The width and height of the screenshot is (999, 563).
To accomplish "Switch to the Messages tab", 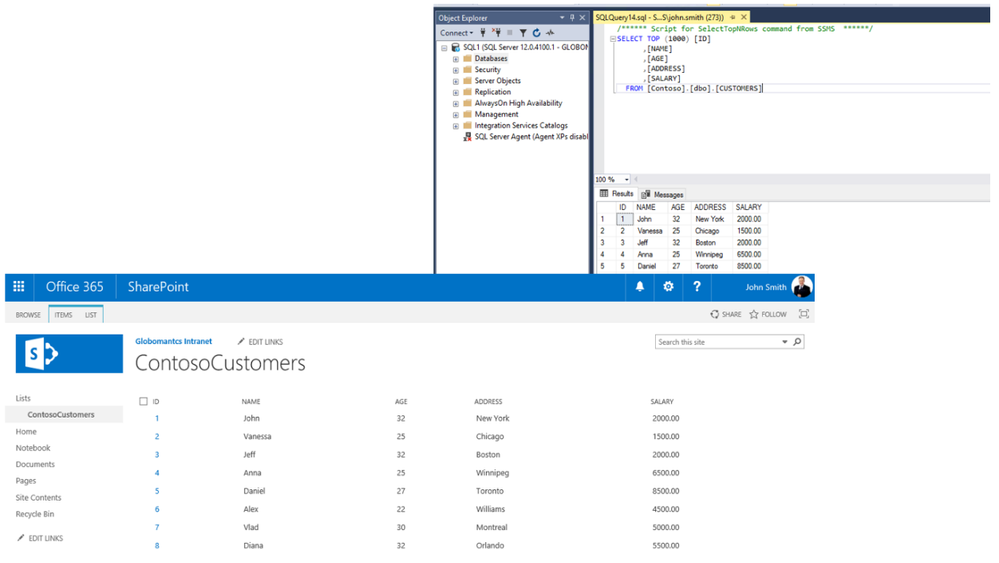I will point(663,194).
